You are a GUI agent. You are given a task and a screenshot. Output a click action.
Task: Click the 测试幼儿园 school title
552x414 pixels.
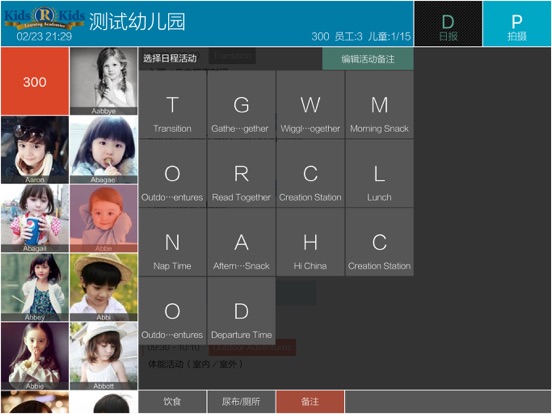click(137, 22)
